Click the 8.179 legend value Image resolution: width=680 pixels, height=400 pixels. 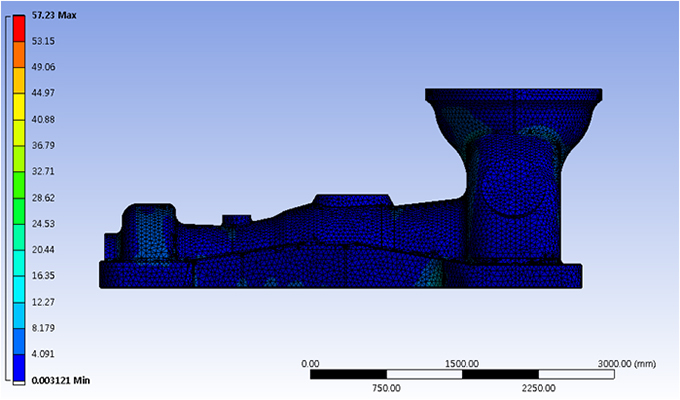click(43, 328)
